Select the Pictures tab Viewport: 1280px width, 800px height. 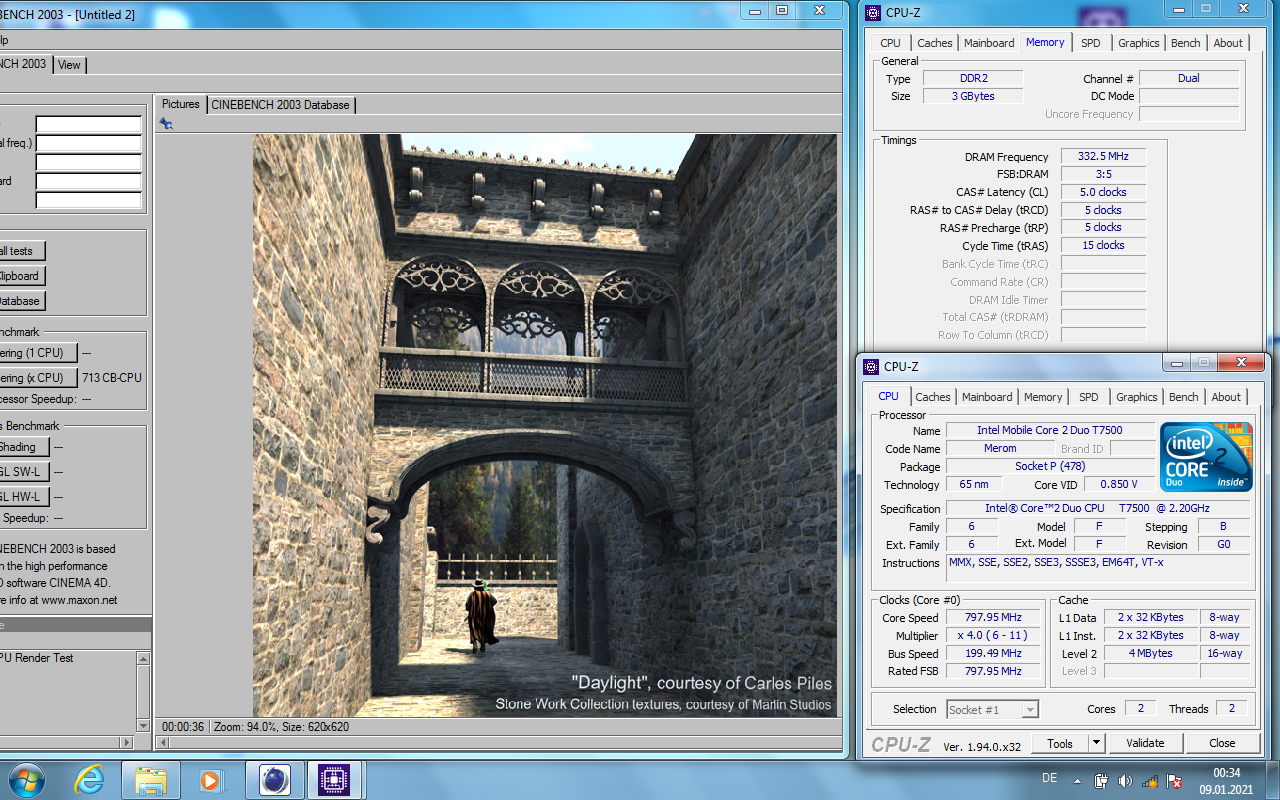pyautogui.click(x=181, y=104)
